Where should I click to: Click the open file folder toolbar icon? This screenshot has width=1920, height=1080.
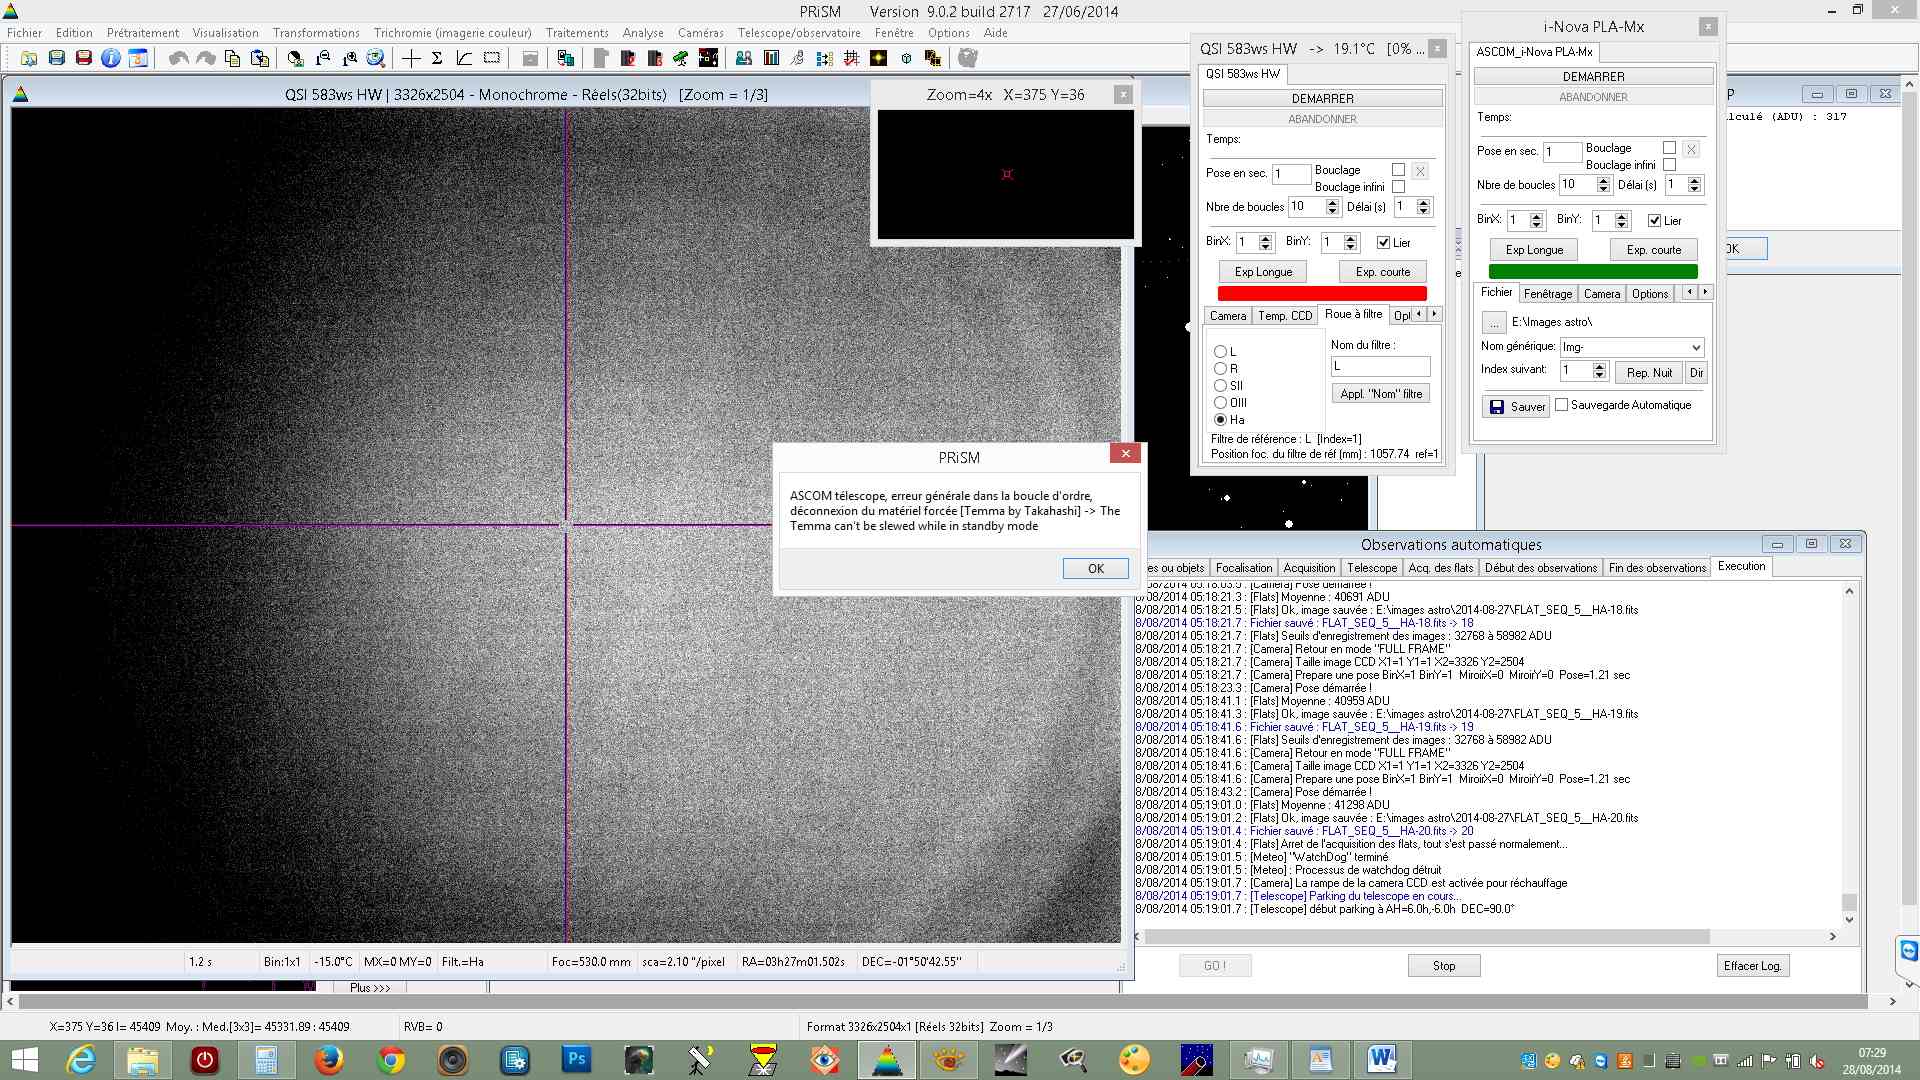[29, 58]
